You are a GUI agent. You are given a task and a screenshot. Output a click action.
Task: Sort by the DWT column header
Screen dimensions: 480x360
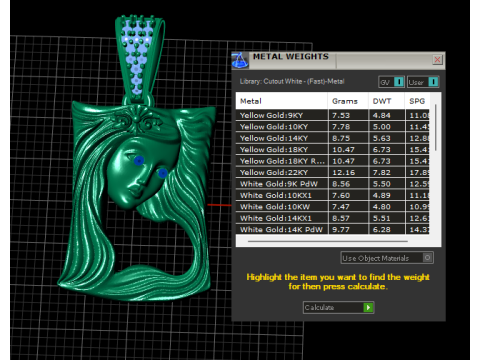click(x=387, y=101)
